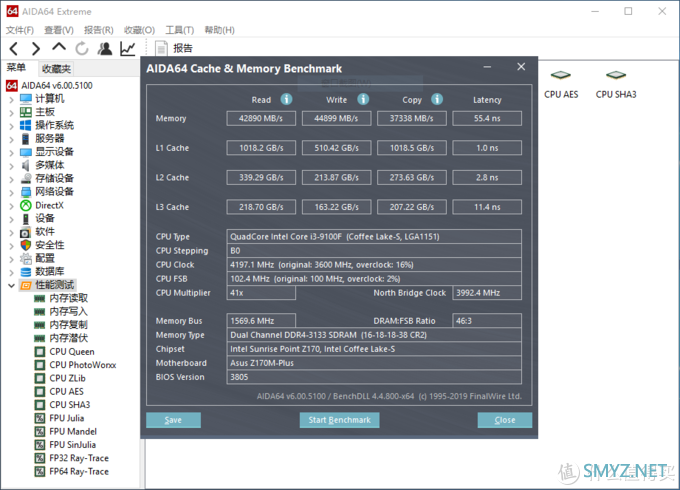Click the 报告 document icon in toolbar
Screen dimensions: 680x490
point(161,49)
